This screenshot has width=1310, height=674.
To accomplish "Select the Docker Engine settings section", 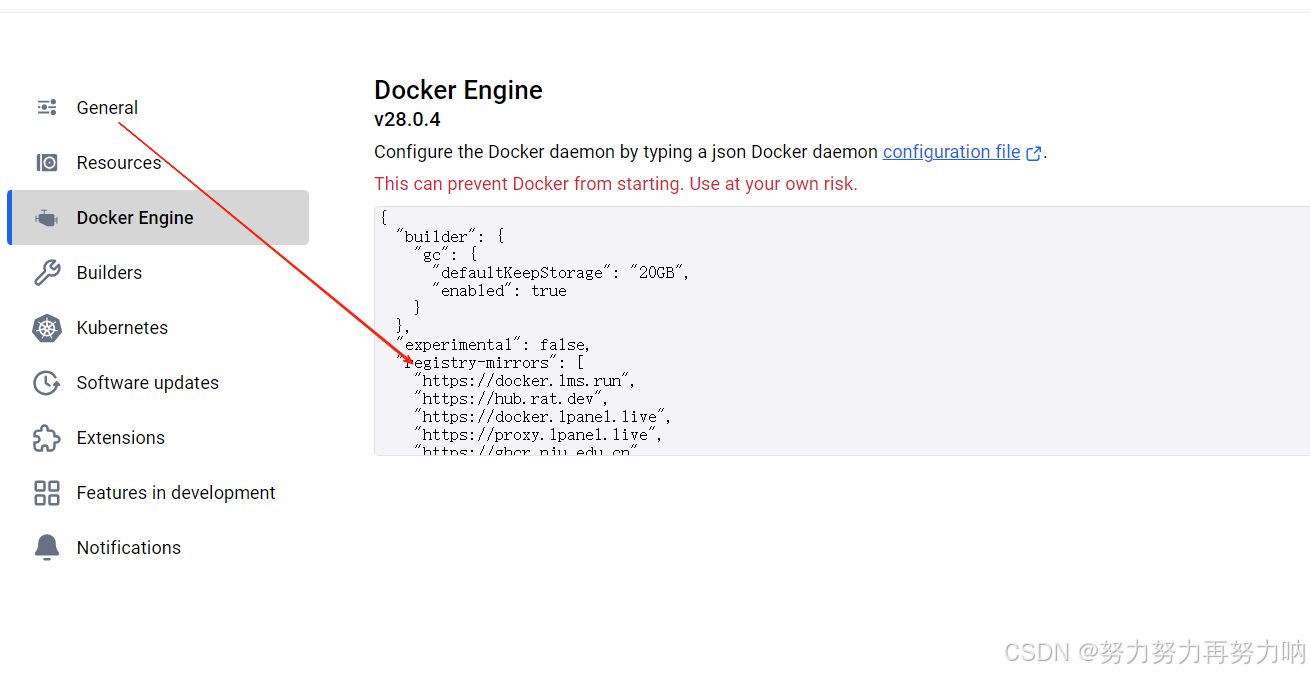I will click(158, 217).
